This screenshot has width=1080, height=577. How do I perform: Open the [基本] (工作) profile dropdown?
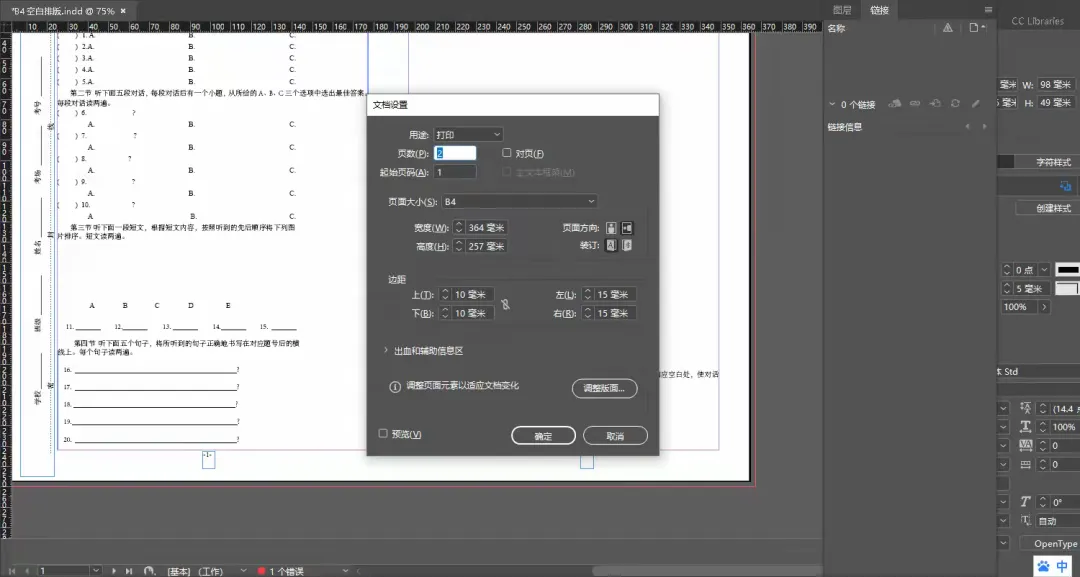click(243, 571)
